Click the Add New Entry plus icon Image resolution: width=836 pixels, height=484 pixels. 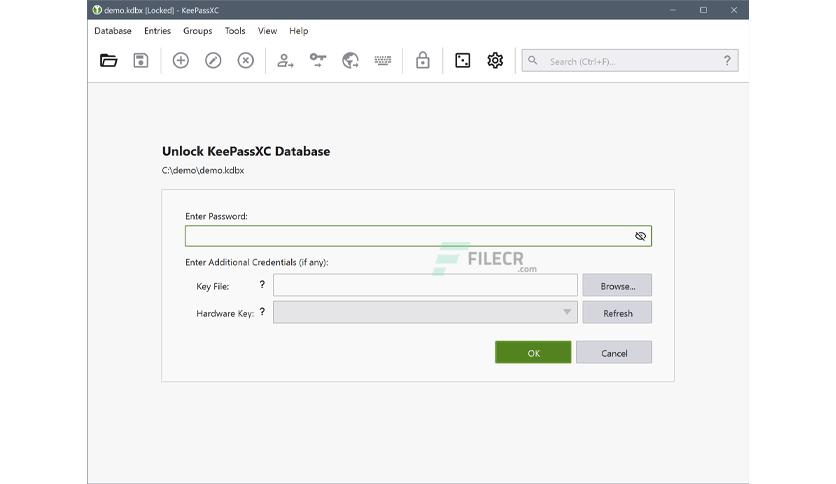(x=181, y=60)
